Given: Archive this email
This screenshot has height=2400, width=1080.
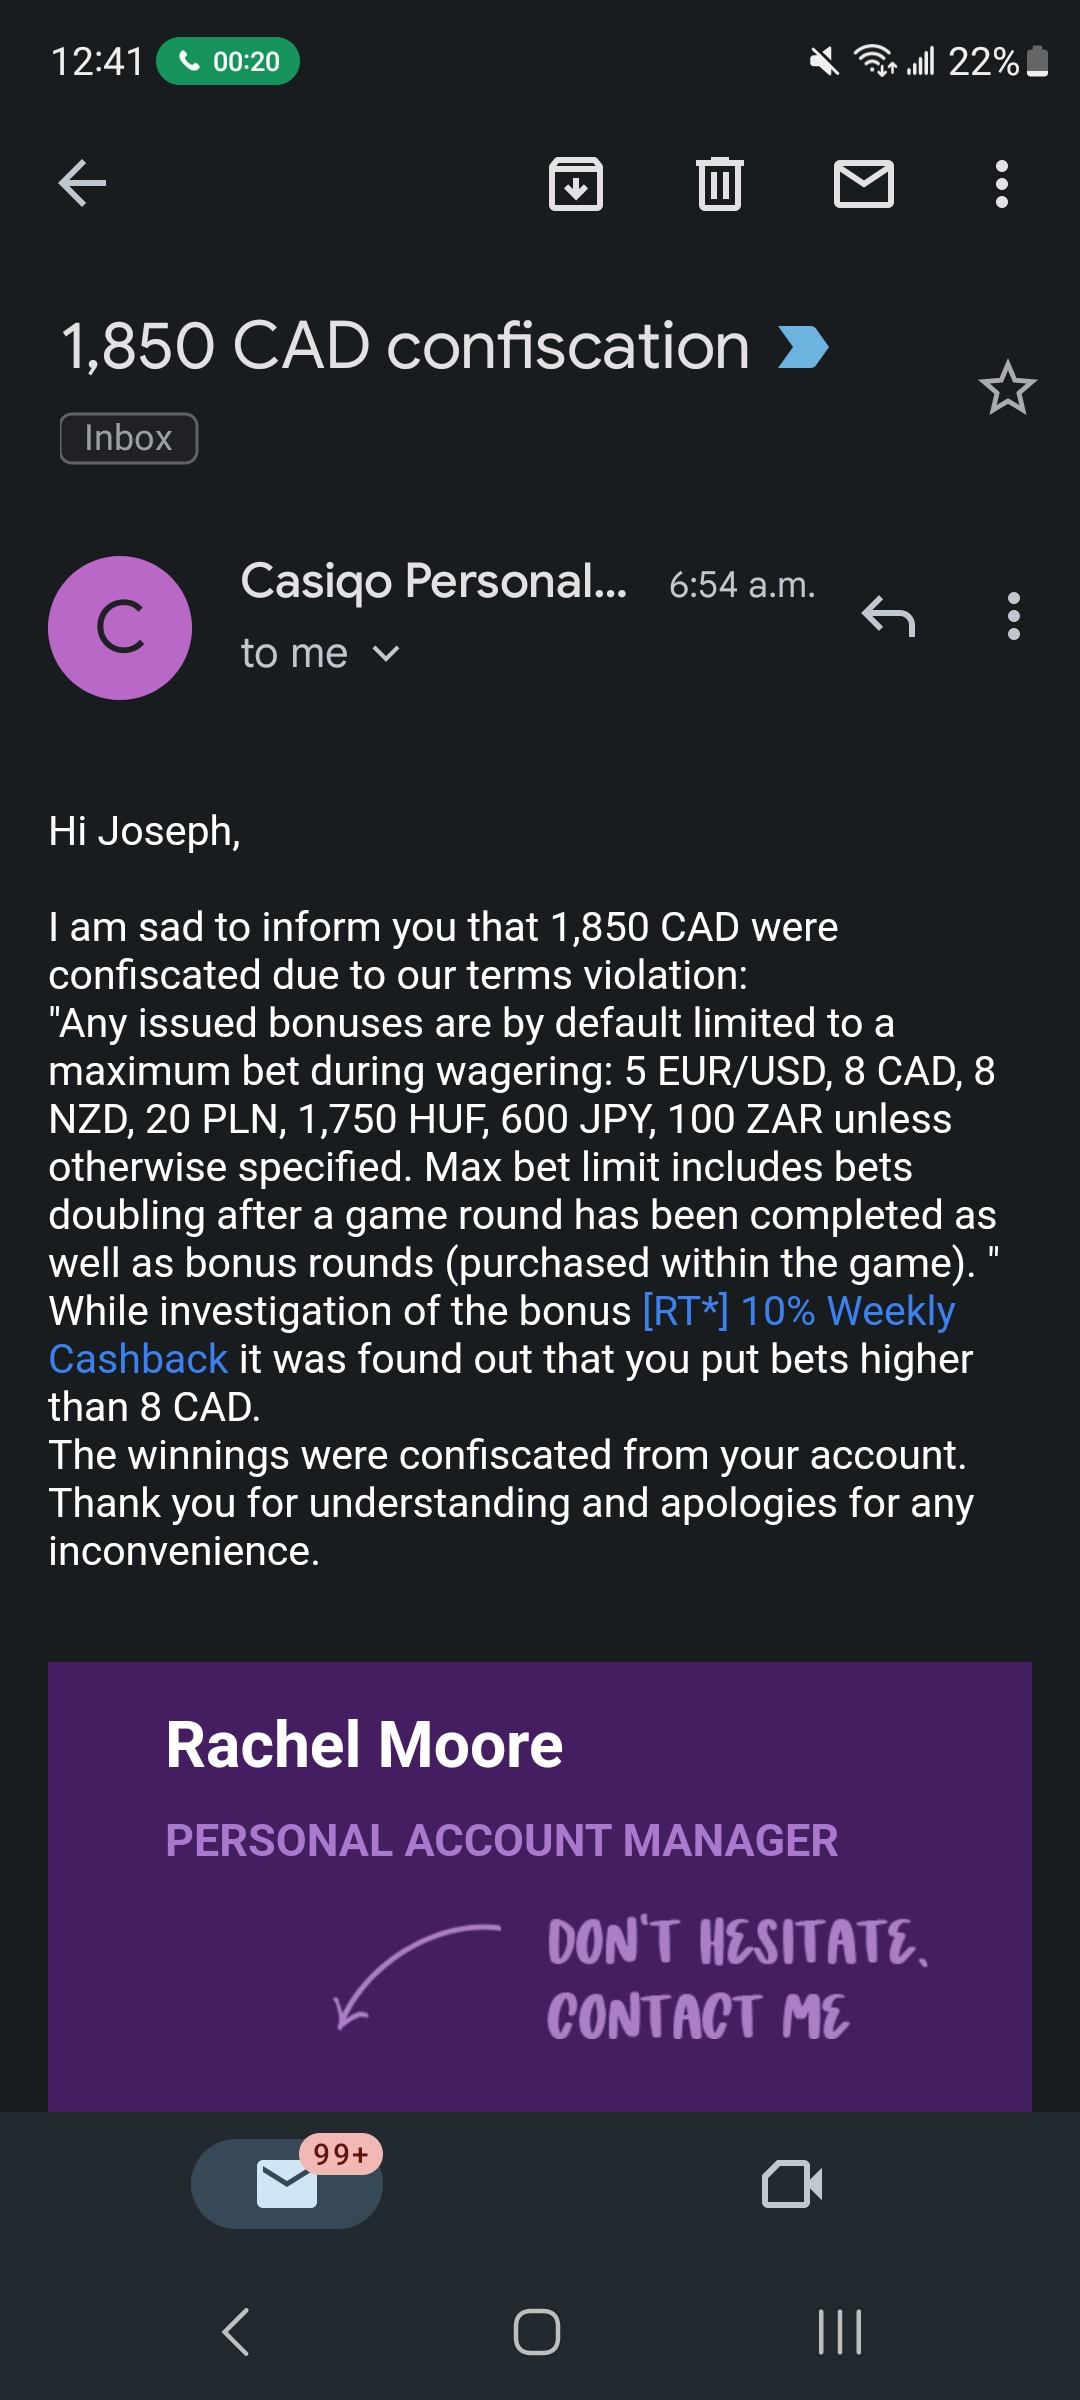Looking at the screenshot, I should coord(576,184).
